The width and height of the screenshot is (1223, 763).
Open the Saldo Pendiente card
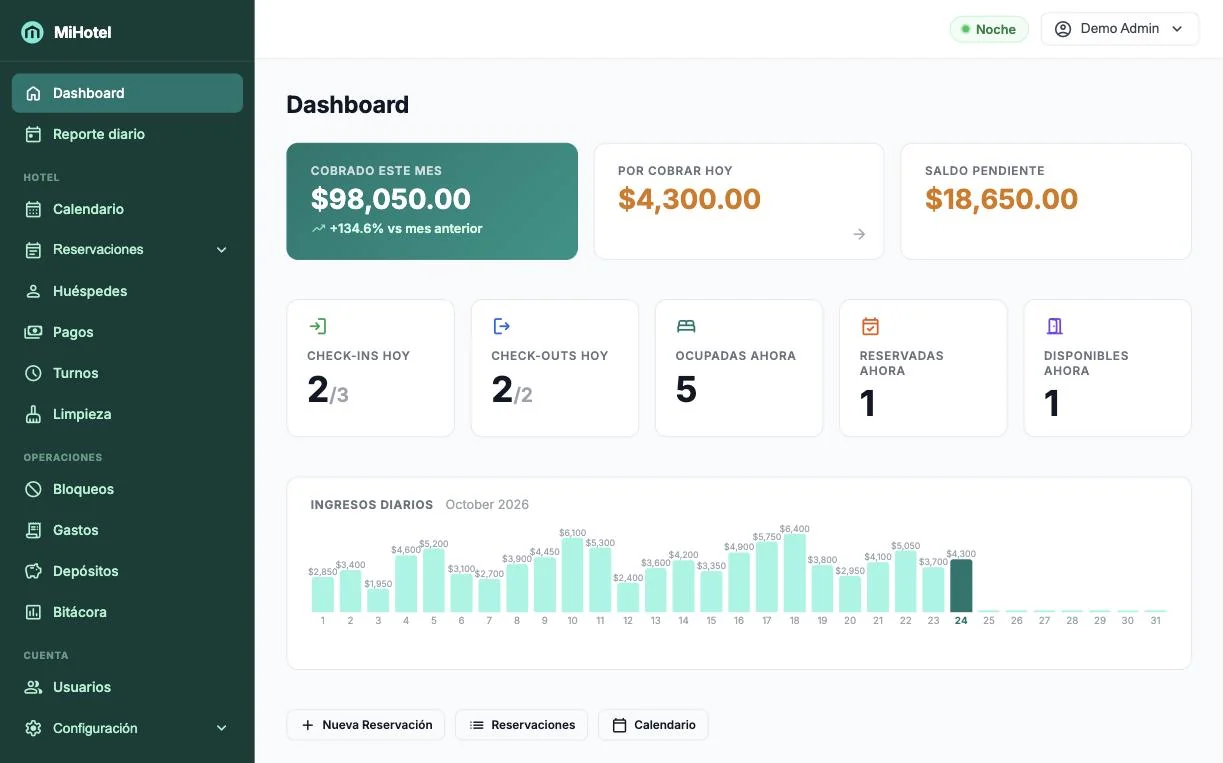(x=1046, y=201)
